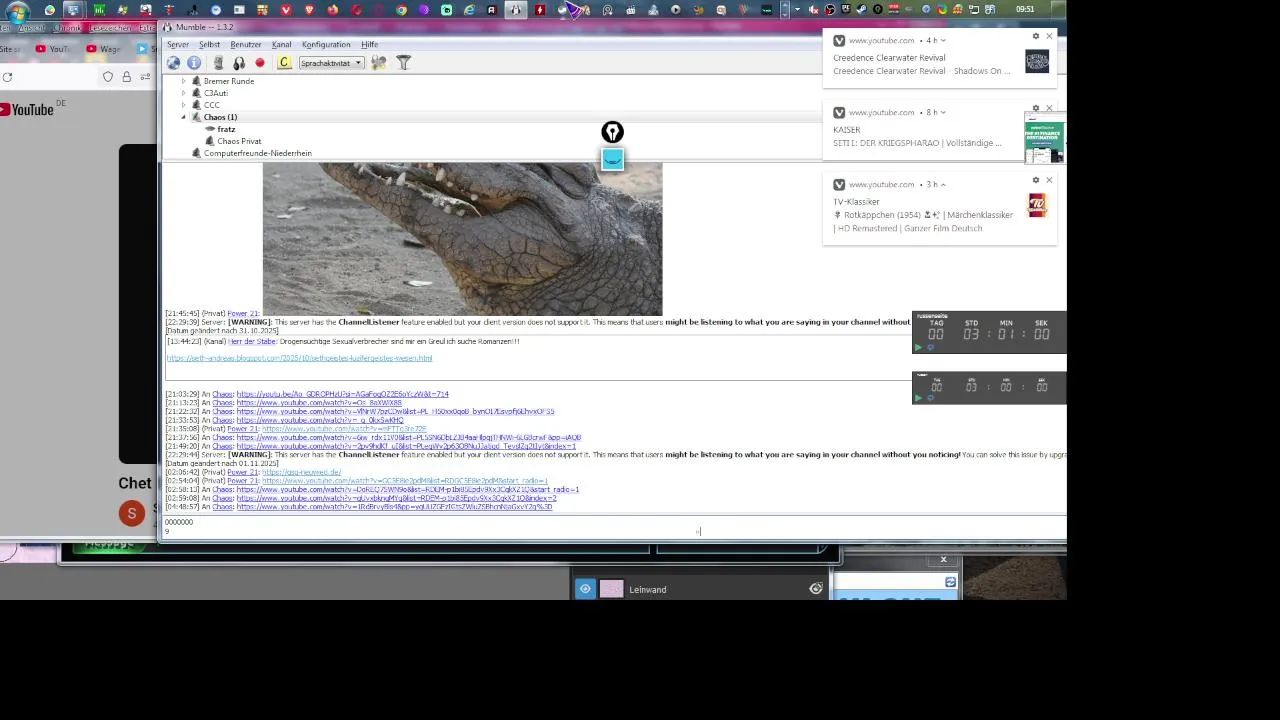Click the Connect globe icon in Mumble toolbar

pos(173,63)
